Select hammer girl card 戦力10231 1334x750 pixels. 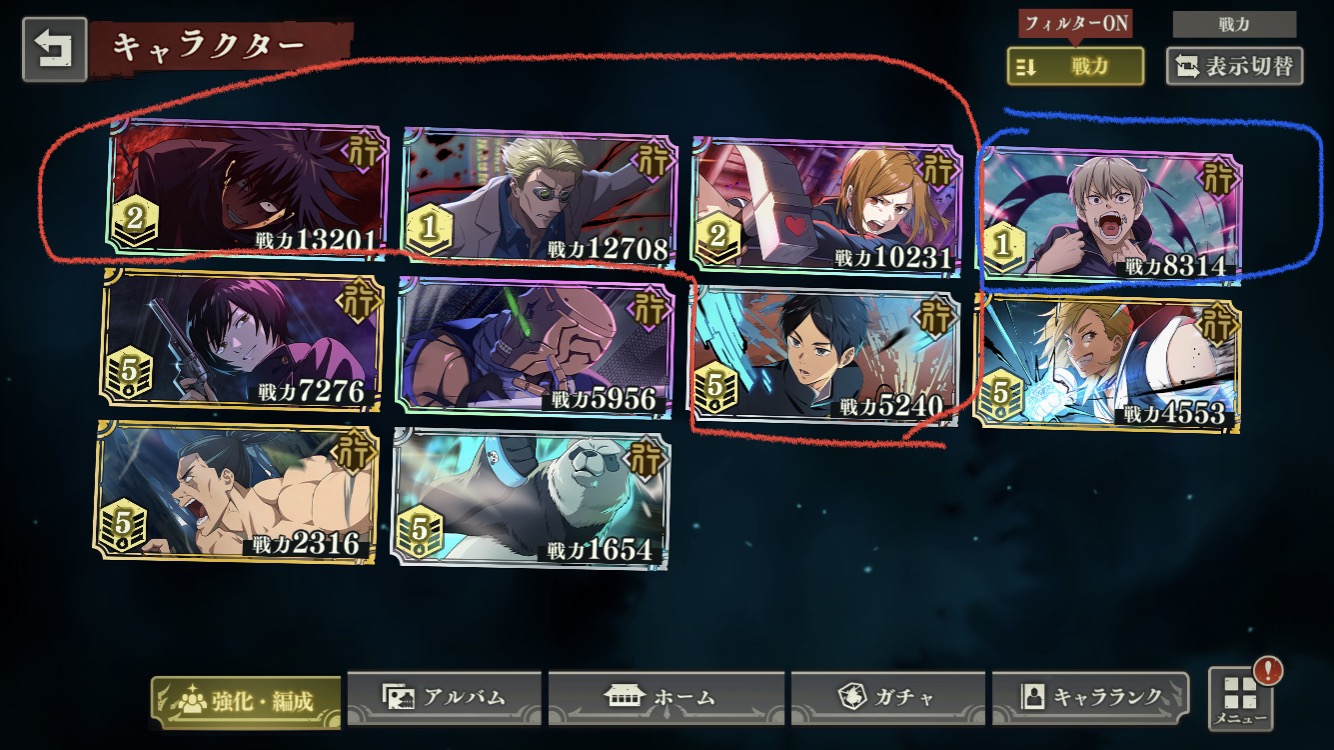pos(826,204)
